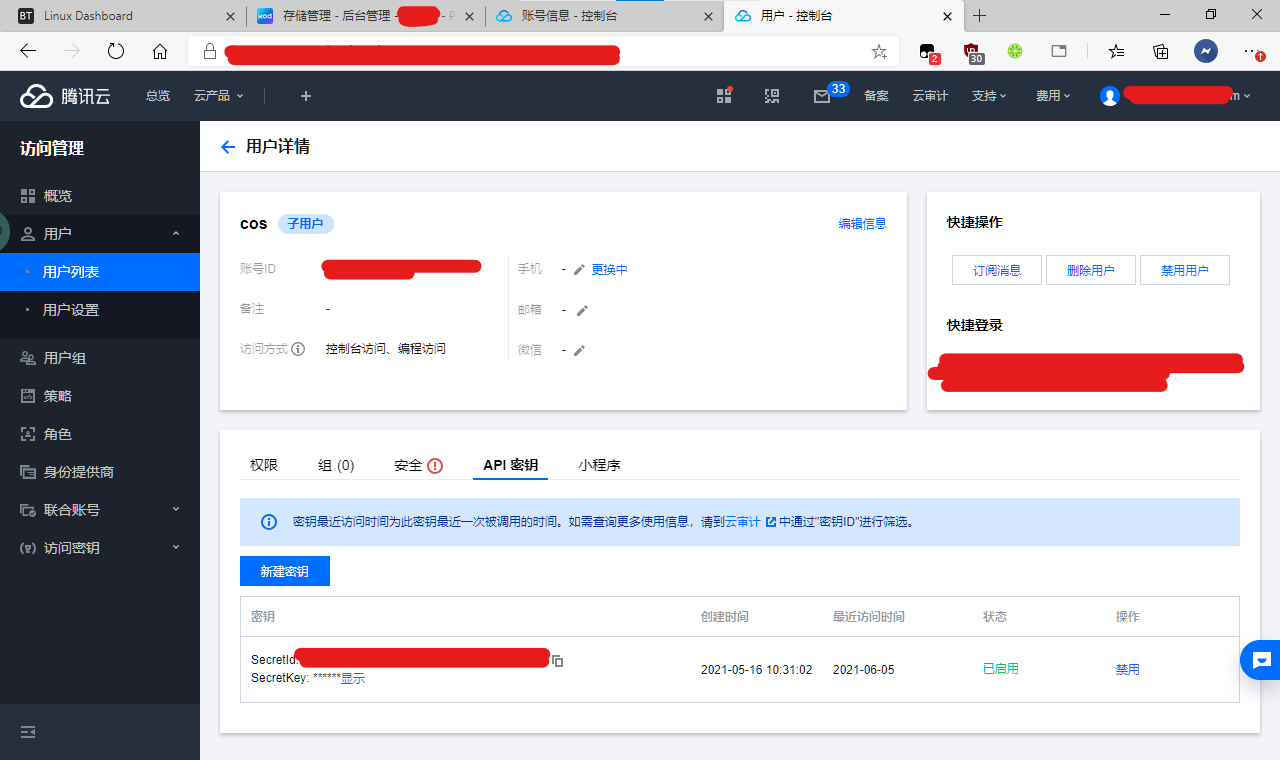The image size is (1280, 760).
Task: Click the back arrow beside 用户详情
Action: coord(227,147)
